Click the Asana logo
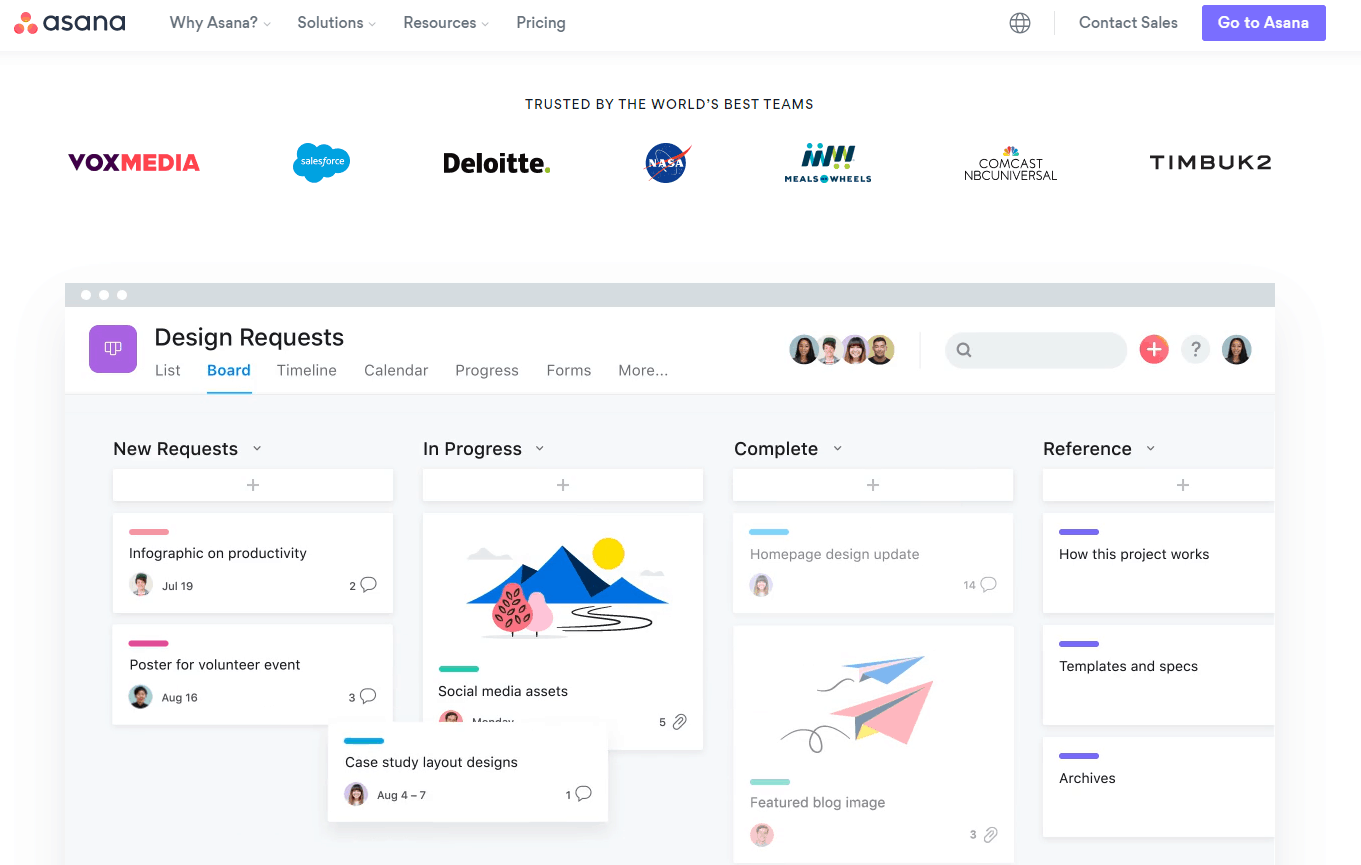 pos(70,22)
